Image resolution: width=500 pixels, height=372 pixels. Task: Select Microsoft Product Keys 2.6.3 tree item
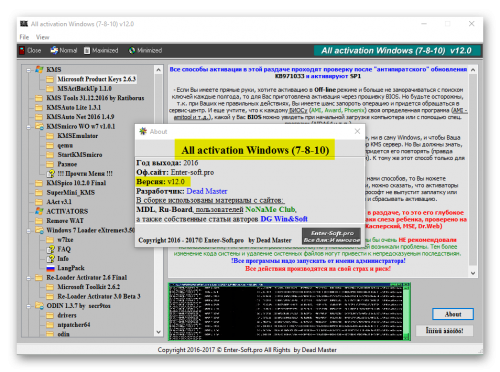click(x=96, y=79)
